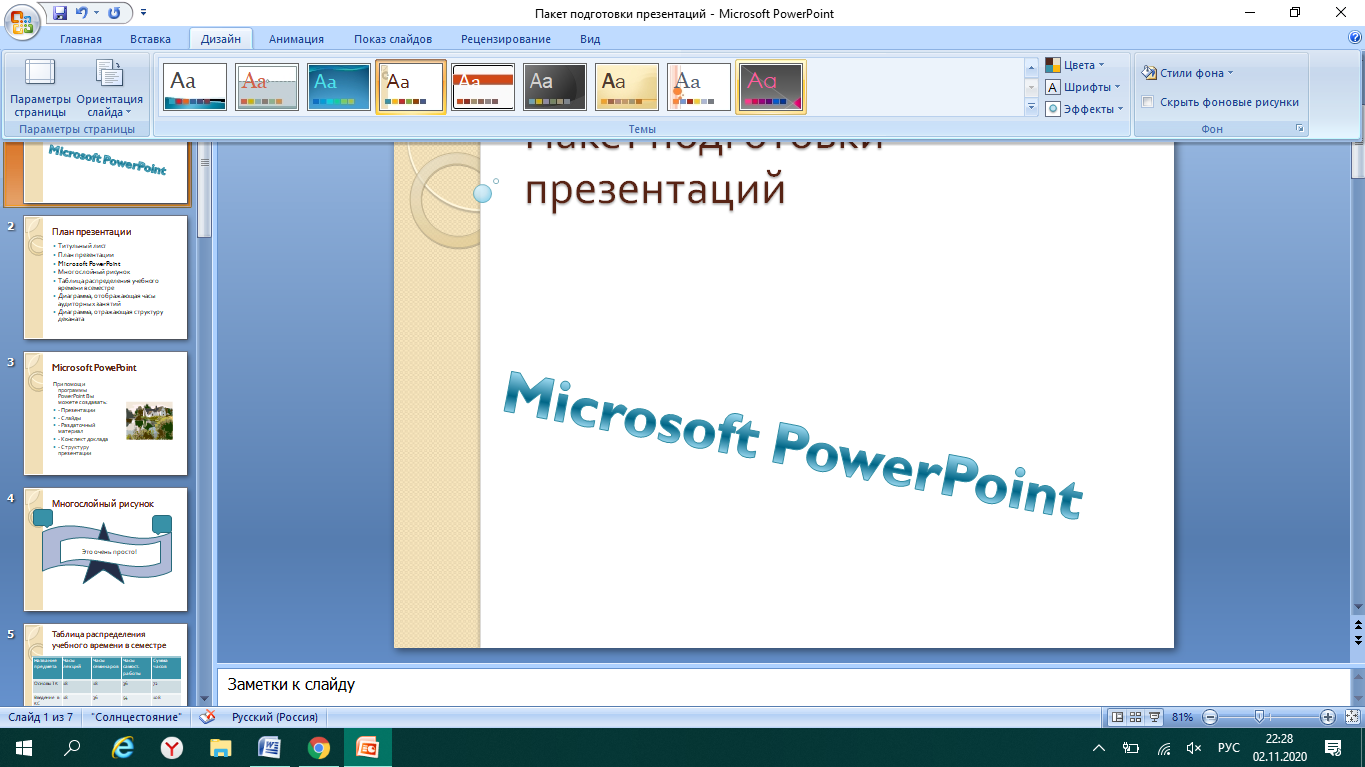
Task: Fit slide to current window
Action: pos(1350,717)
